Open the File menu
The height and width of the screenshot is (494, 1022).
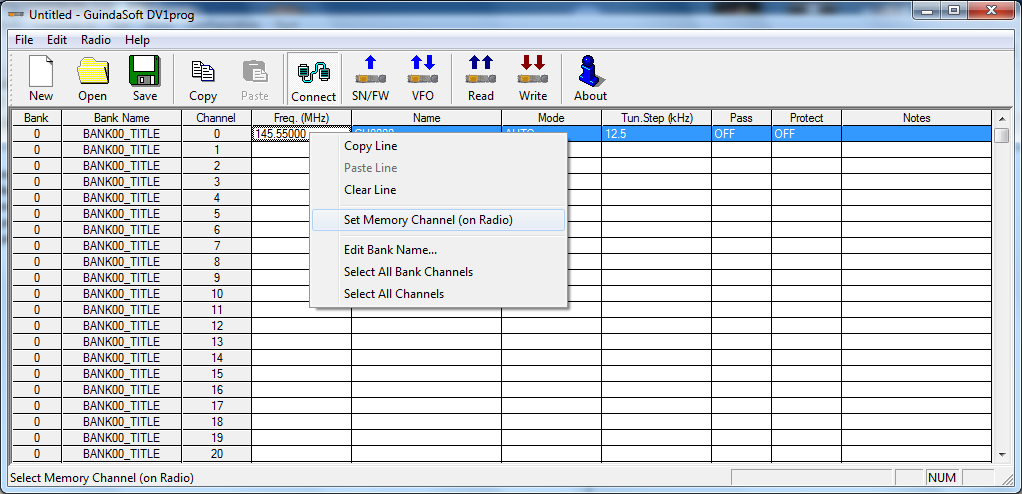tap(24, 40)
